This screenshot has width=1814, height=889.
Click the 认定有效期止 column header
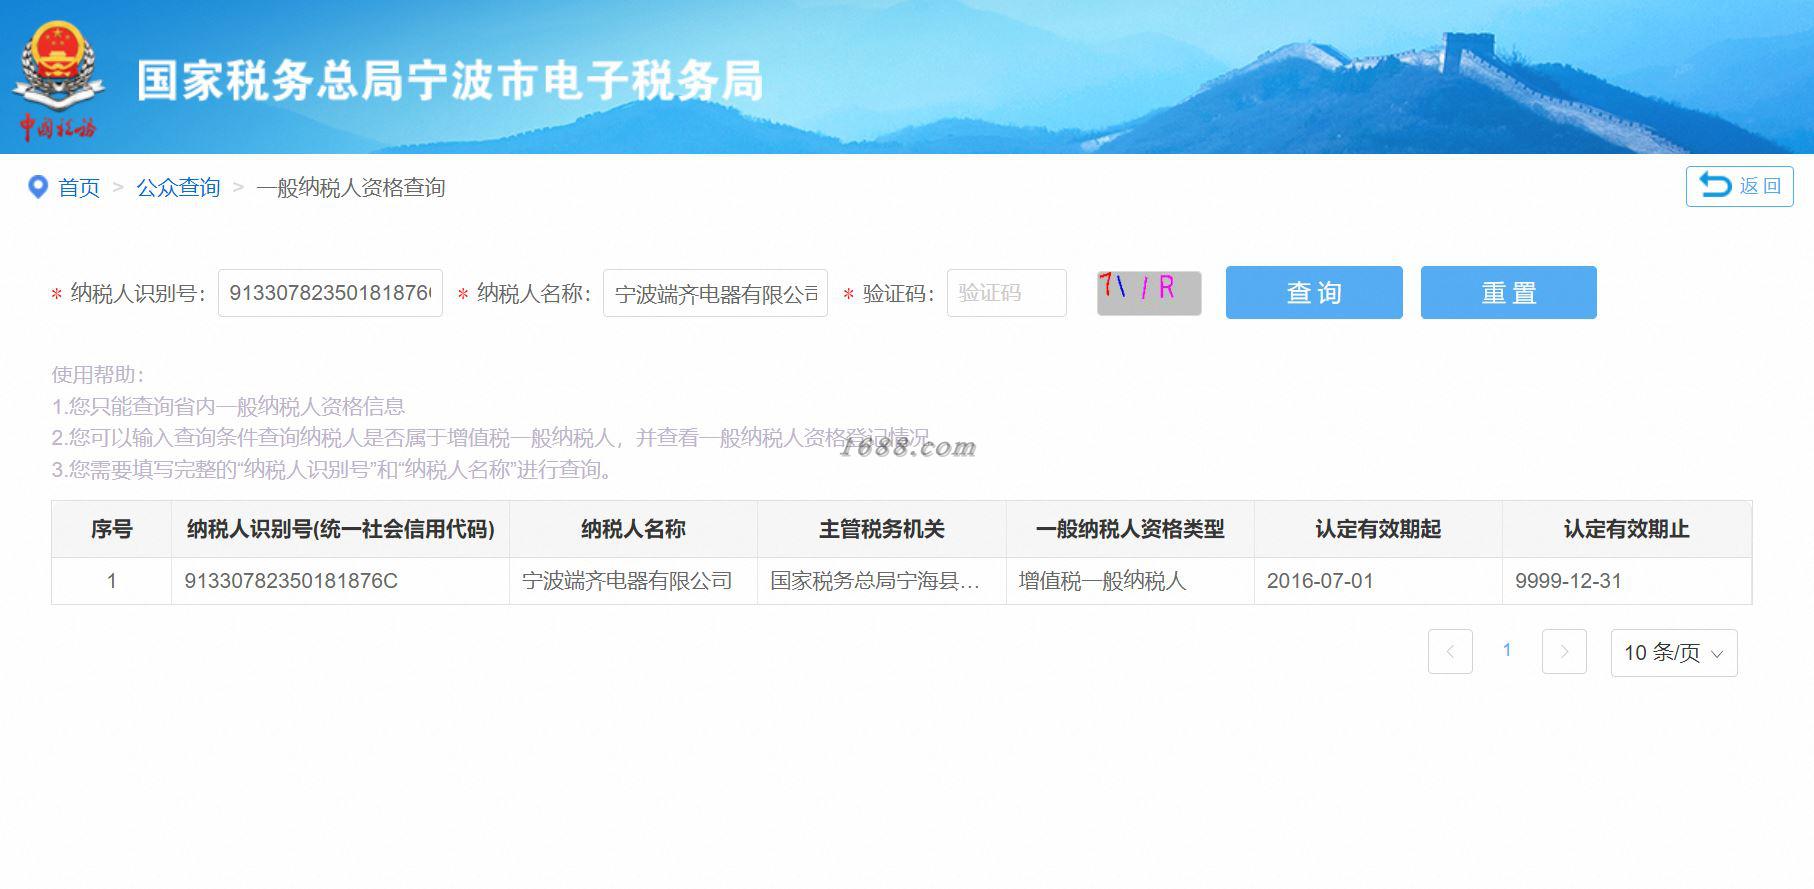1627,529
